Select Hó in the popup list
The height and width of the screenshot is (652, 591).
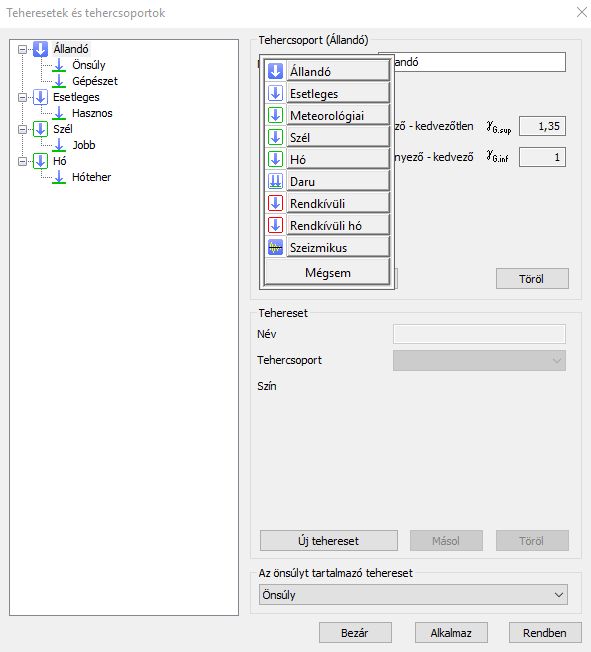tap(338, 159)
